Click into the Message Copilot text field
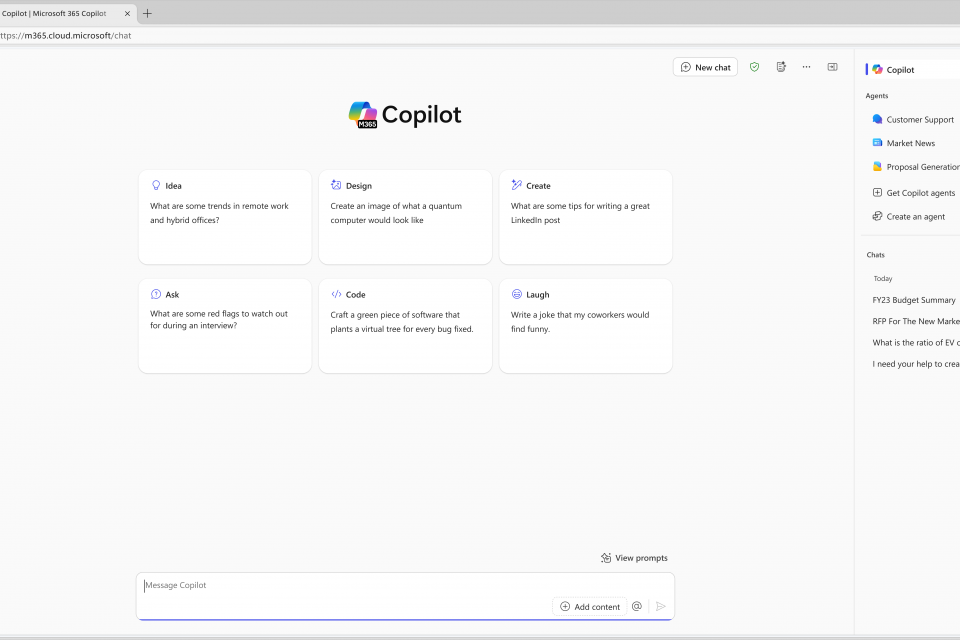This screenshot has height=640, width=960. click(x=400, y=586)
